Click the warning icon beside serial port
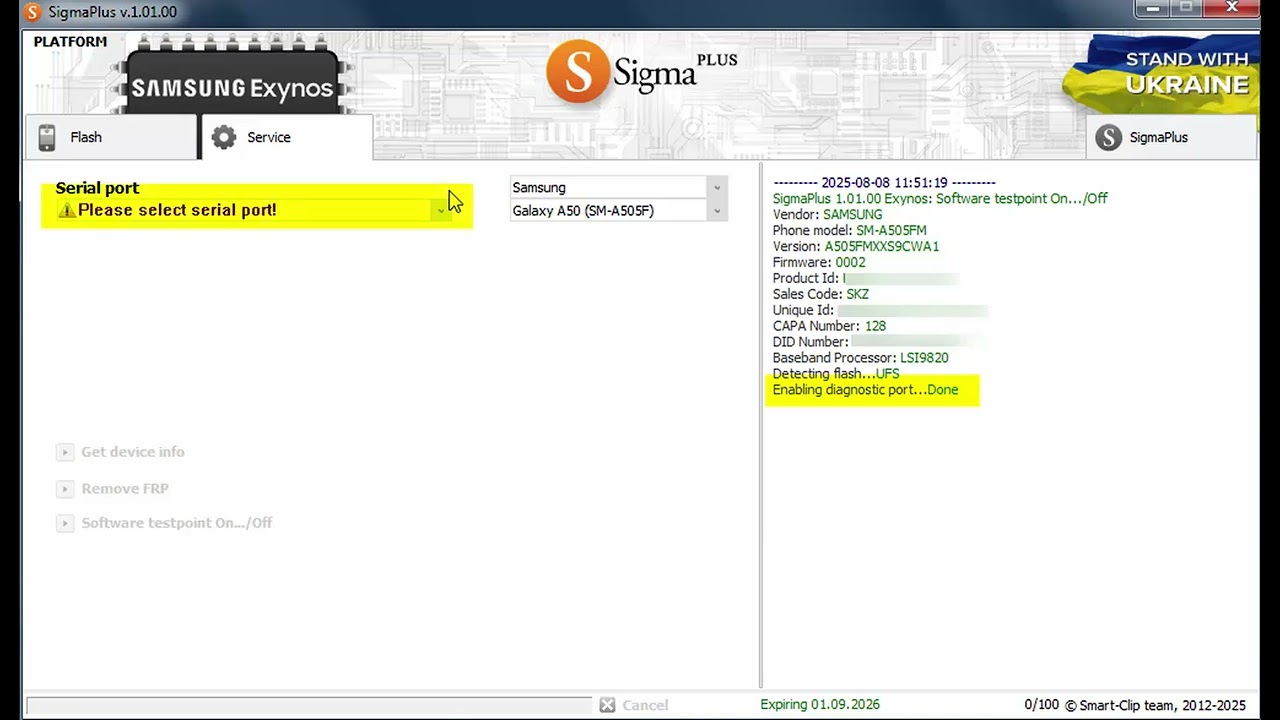The width and height of the screenshot is (1280, 720). (x=67, y=210)
